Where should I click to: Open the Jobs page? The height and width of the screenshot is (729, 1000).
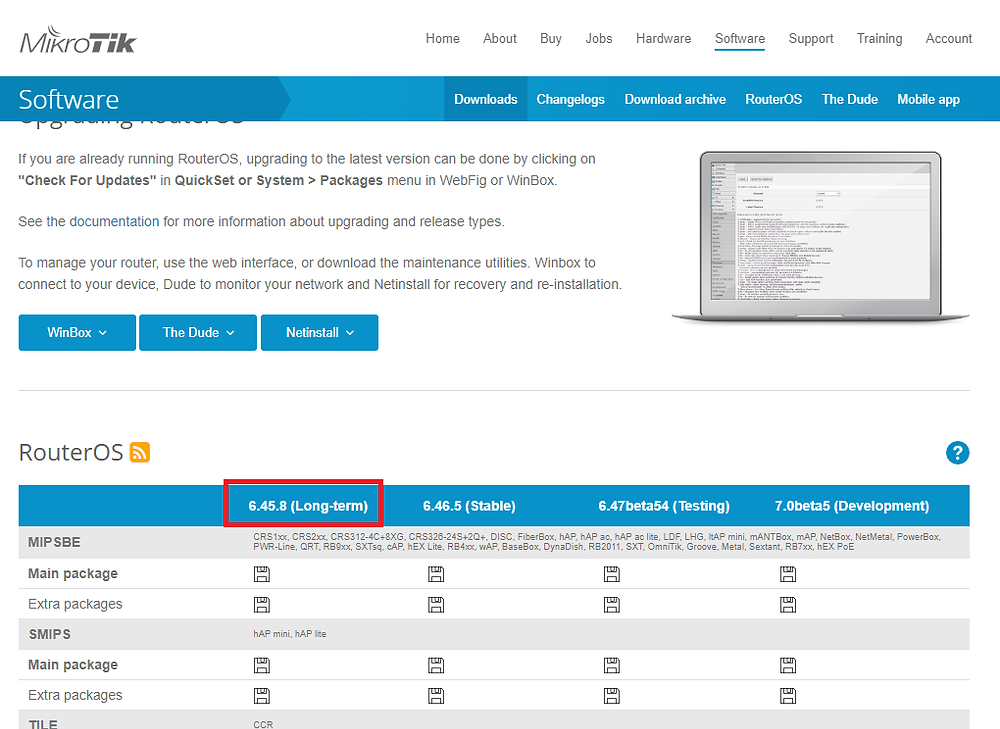click(x=599, y=38)
